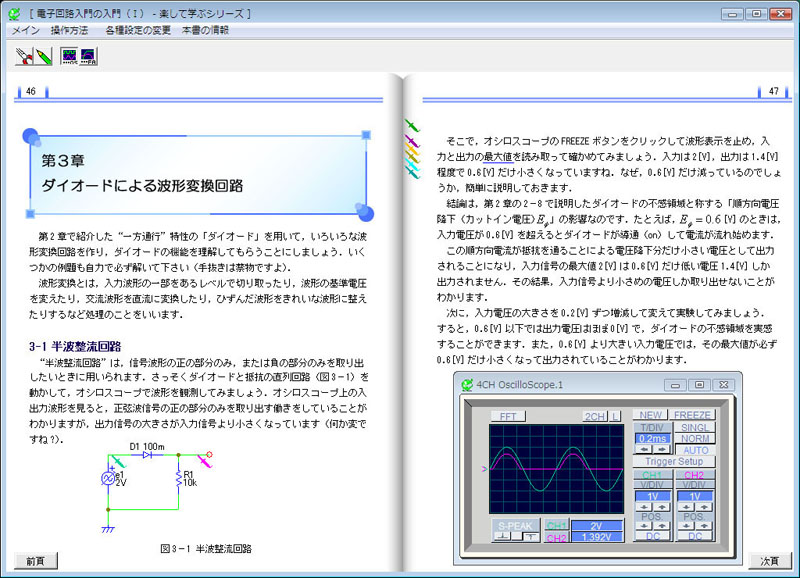Click the T/DIV value 0.2ms
This screenshot has height=578, width=800.
653,439
